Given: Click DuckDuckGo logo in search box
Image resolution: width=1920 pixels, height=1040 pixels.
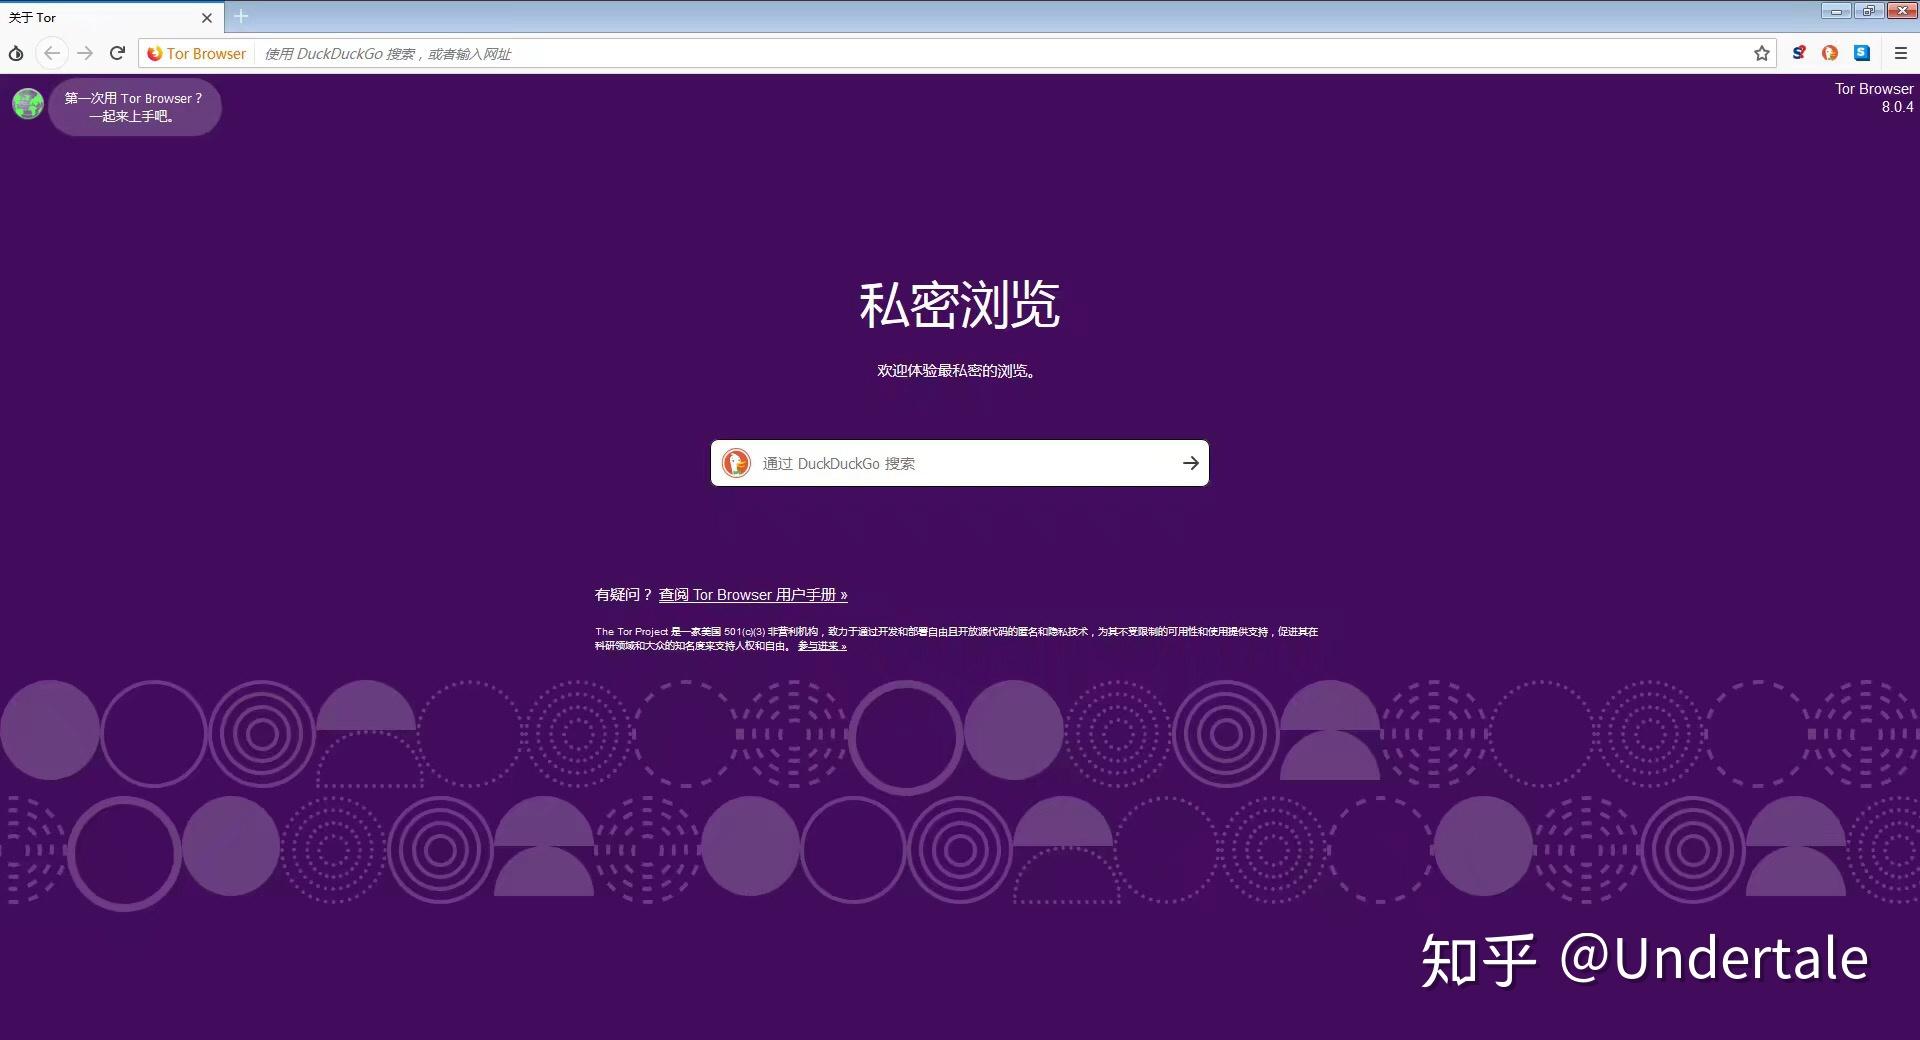Looking at the screenshot, I should pos(737,463).
